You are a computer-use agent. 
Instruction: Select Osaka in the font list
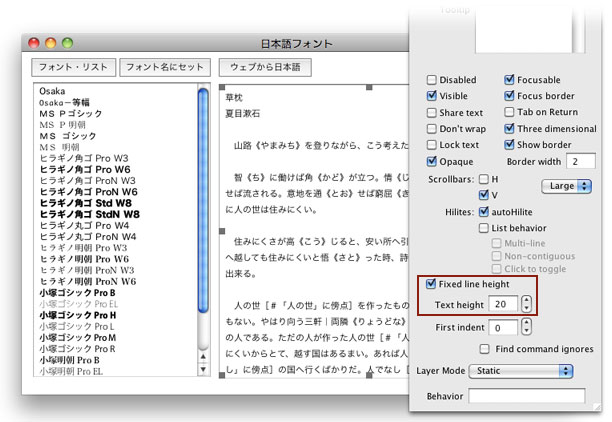click(52, 91)
